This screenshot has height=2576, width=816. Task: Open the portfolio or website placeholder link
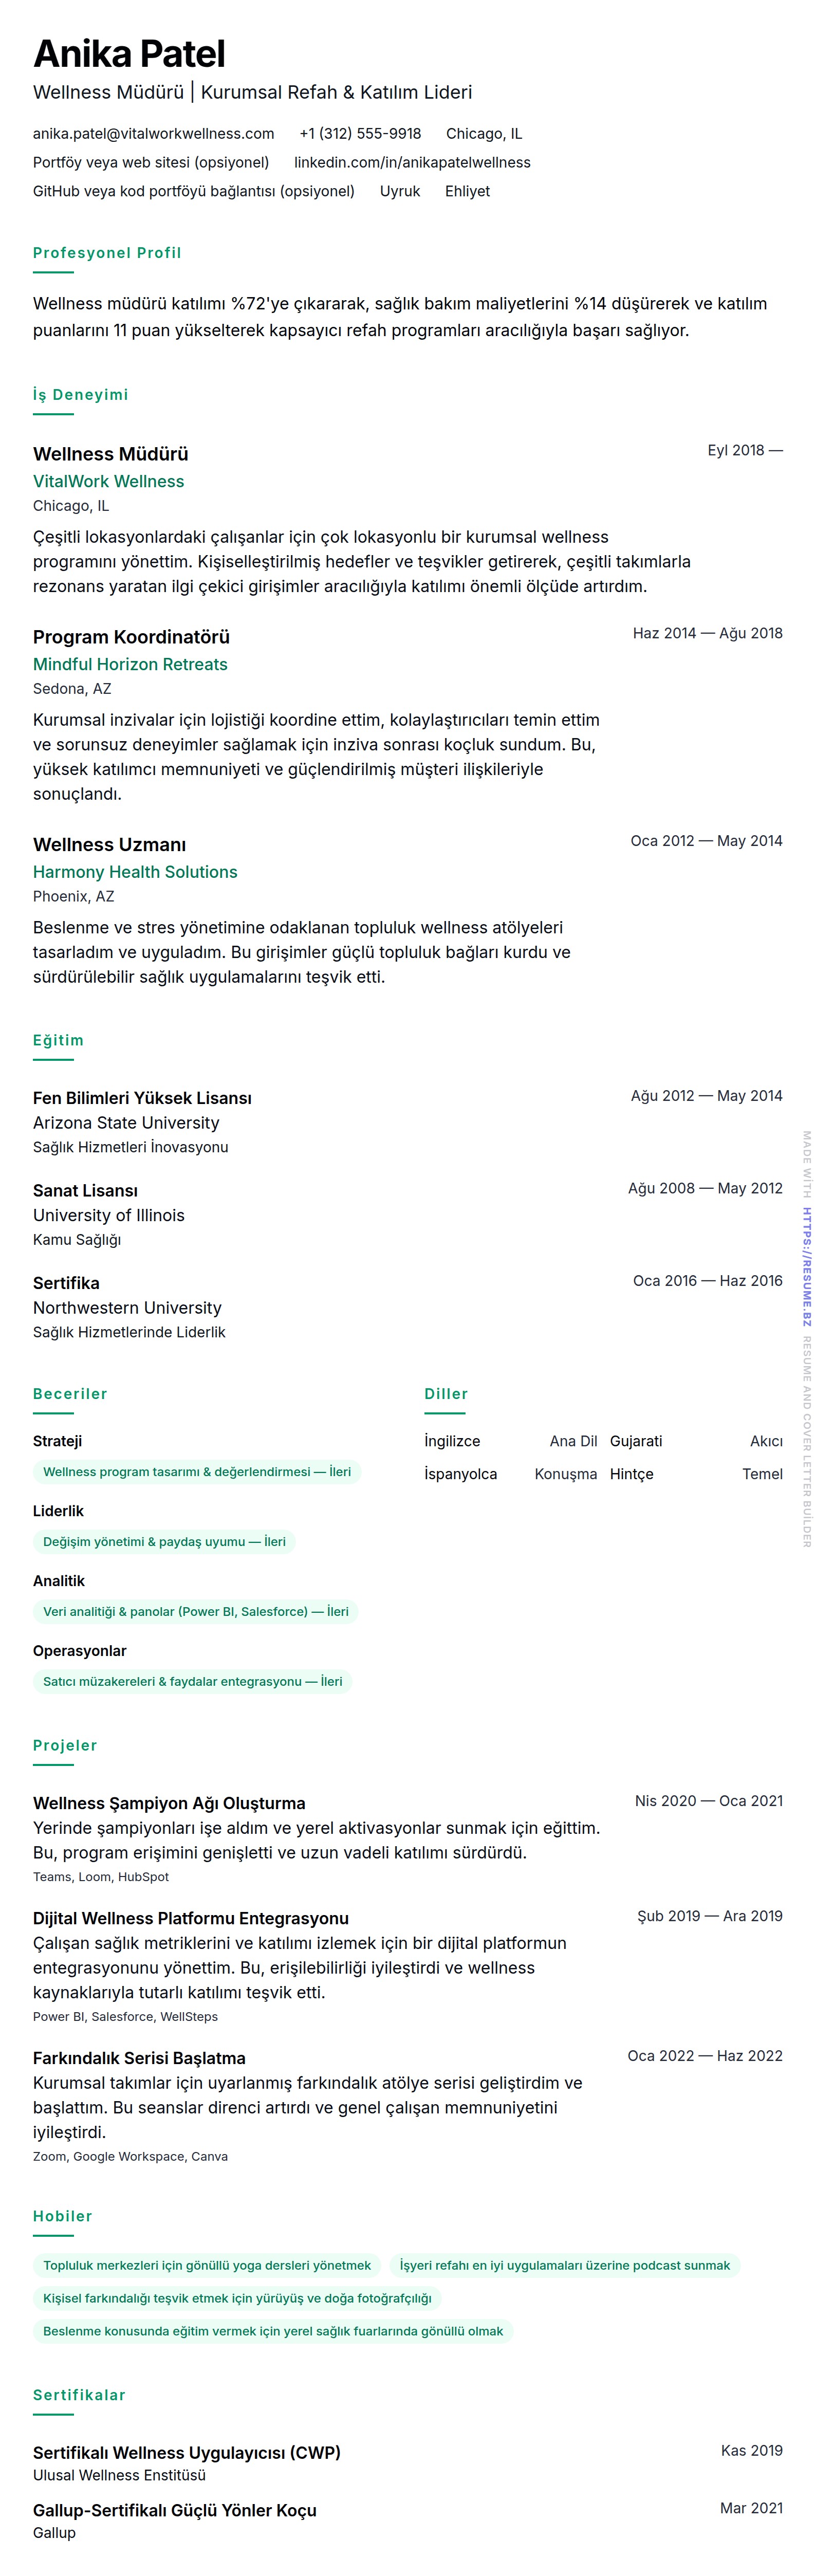(151, 163)
